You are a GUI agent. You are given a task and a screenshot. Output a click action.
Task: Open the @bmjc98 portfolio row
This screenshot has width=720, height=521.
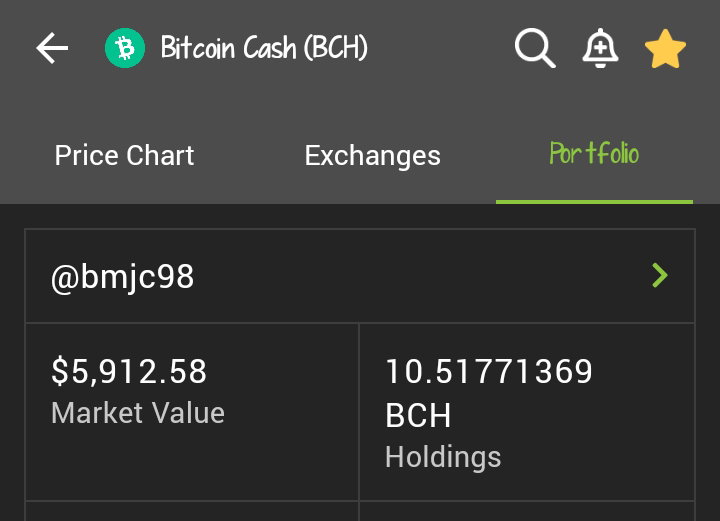click(360, 276)
